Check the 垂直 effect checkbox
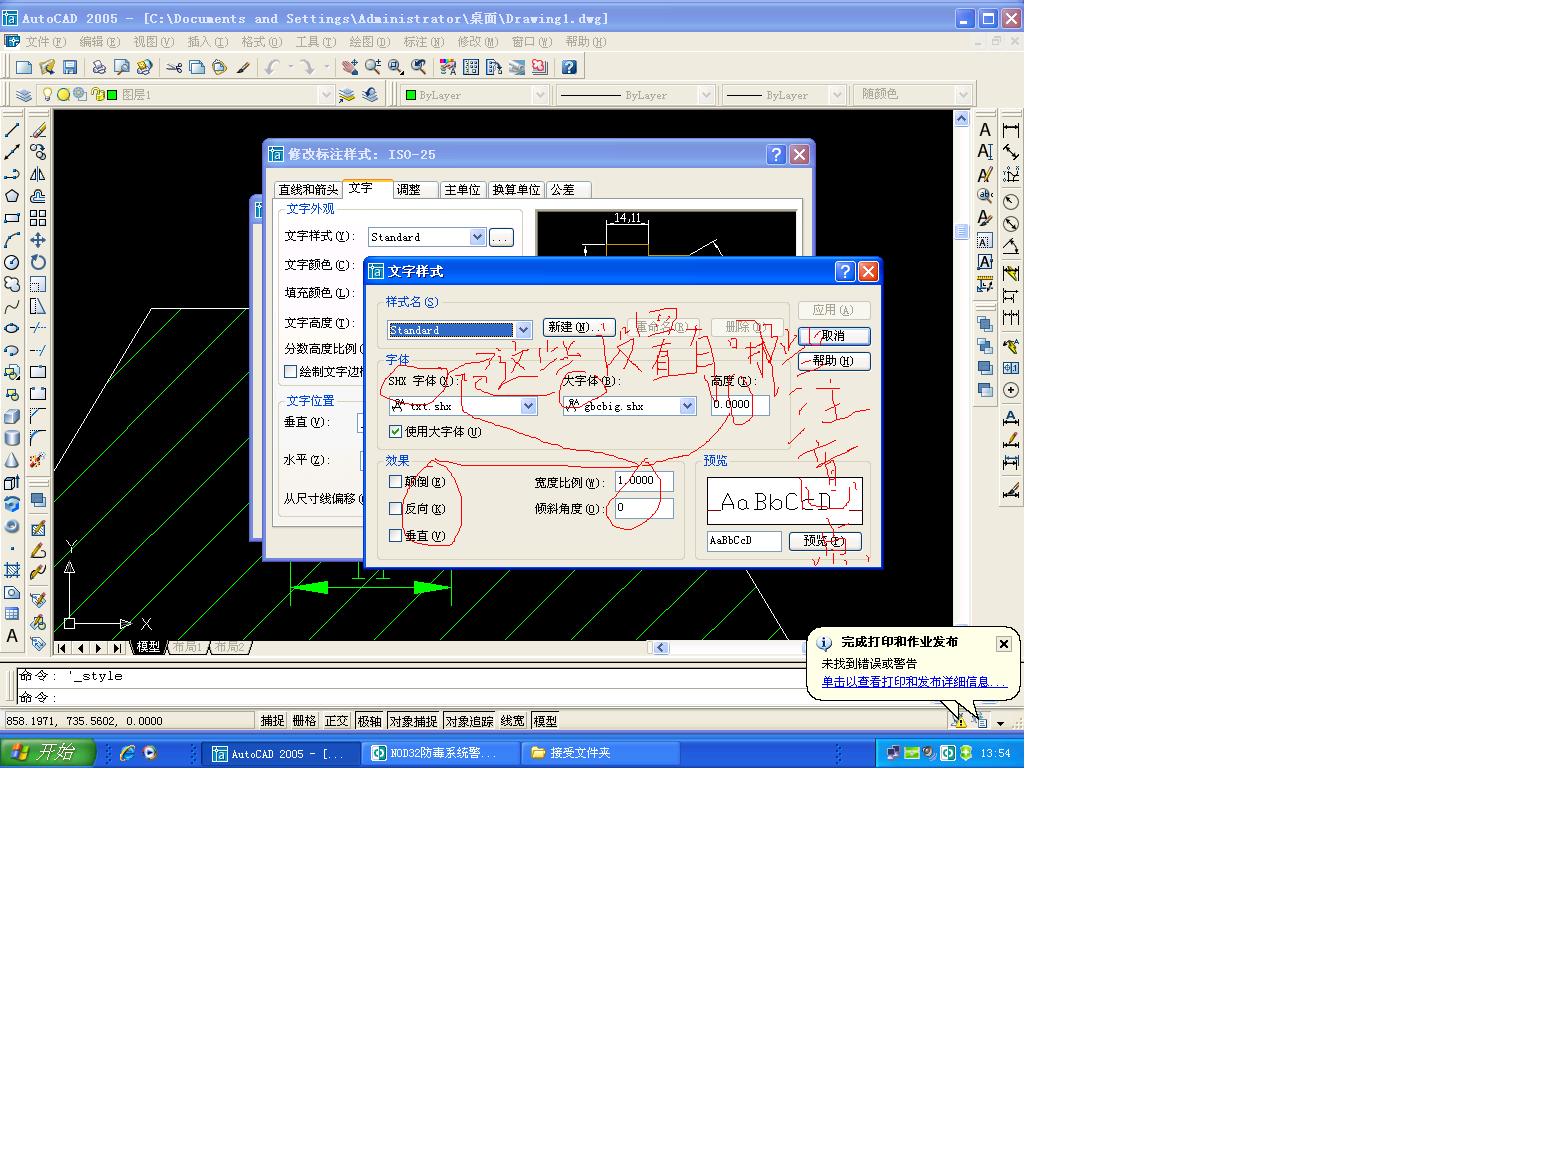The image size is (1556, 1167). click(x=396, y=536)
